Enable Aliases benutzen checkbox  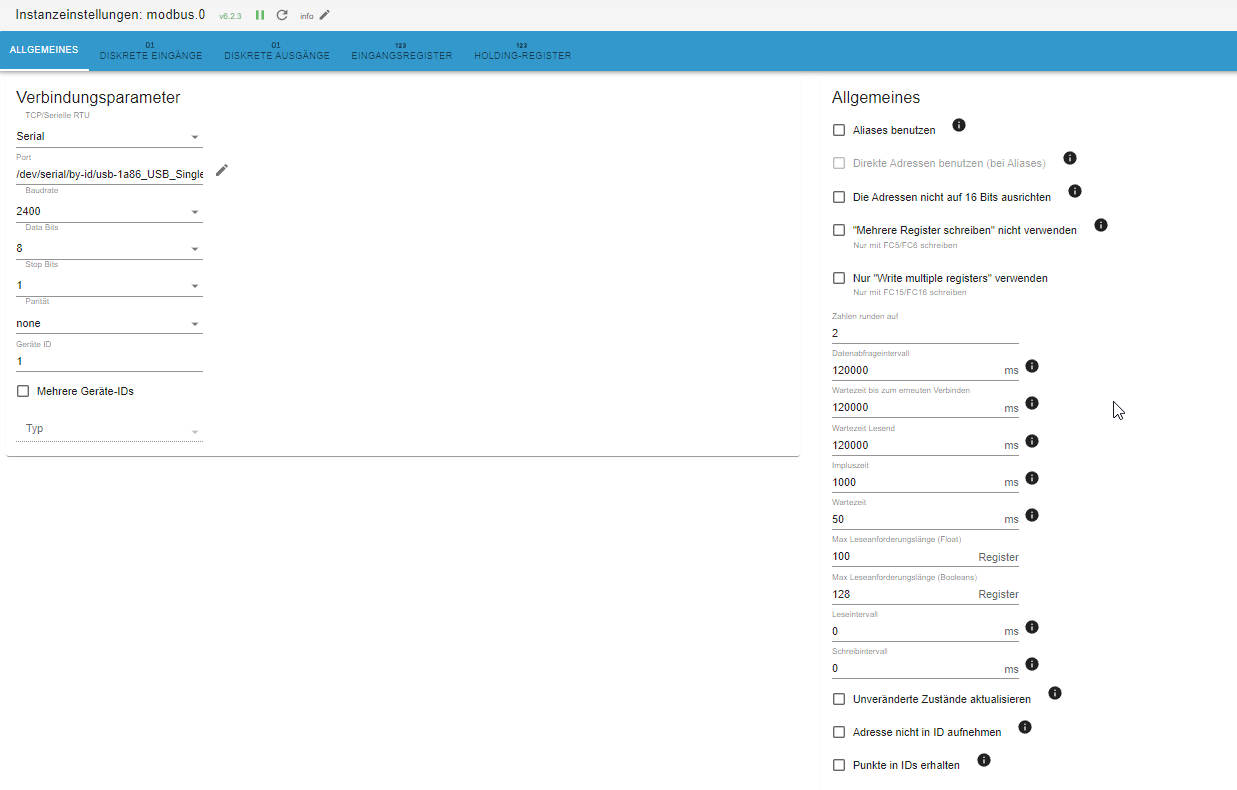[839, 130]
